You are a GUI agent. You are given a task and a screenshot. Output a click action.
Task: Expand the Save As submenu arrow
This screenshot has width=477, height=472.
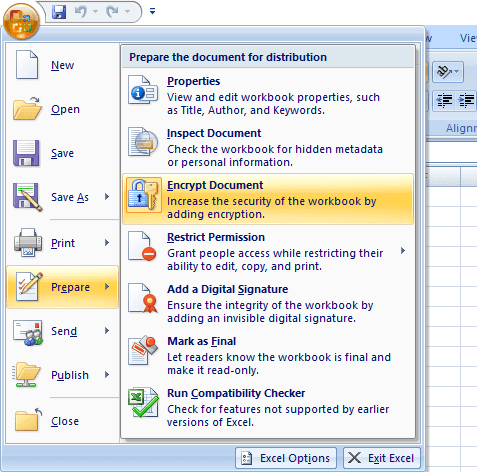pos(107,197)
